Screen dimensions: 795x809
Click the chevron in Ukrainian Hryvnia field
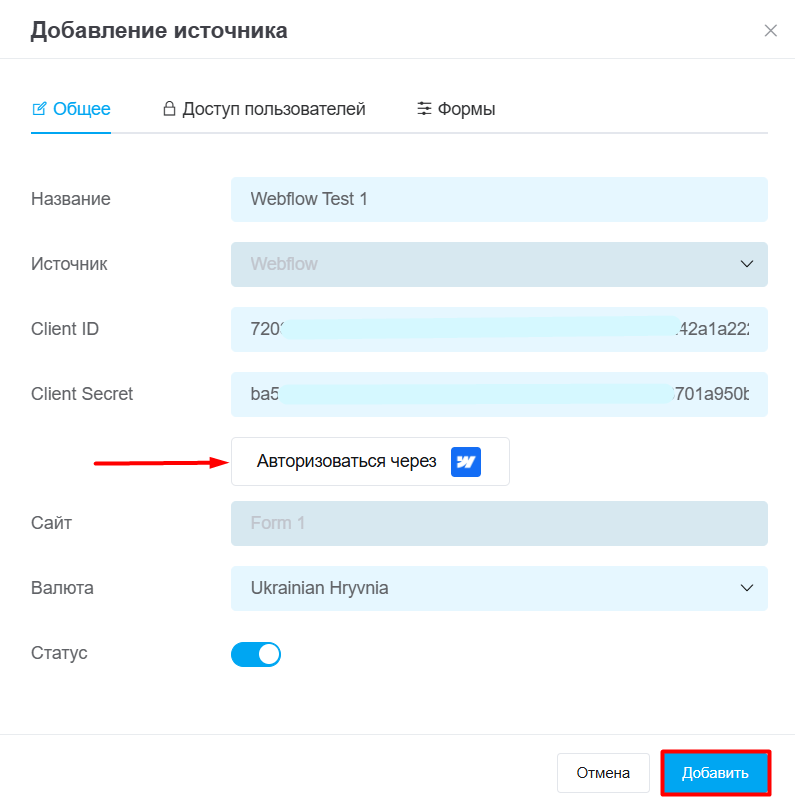[x=746, y=588]
